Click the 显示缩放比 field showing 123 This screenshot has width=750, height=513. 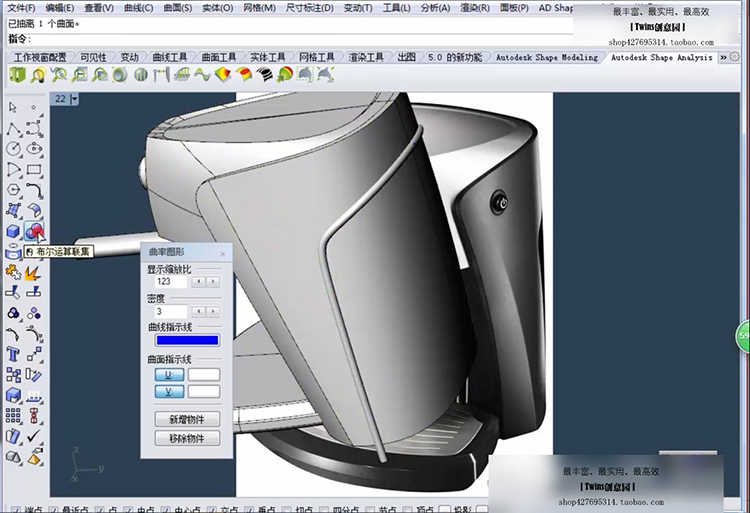(x=171, y=282)
